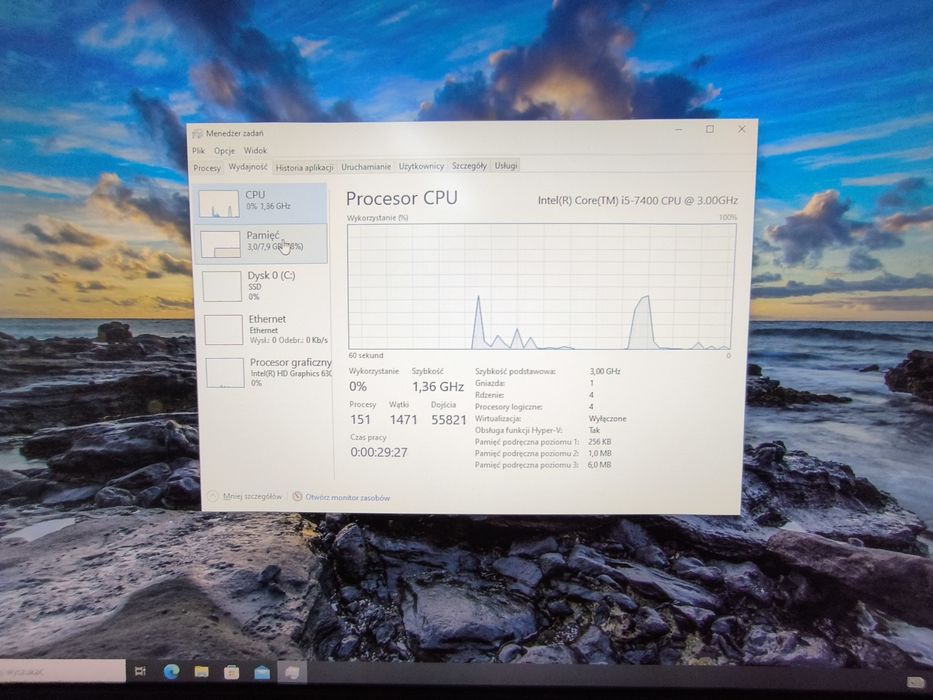Switch to the Usługi tab
The image size is (933, 700).
pos(506,165)
